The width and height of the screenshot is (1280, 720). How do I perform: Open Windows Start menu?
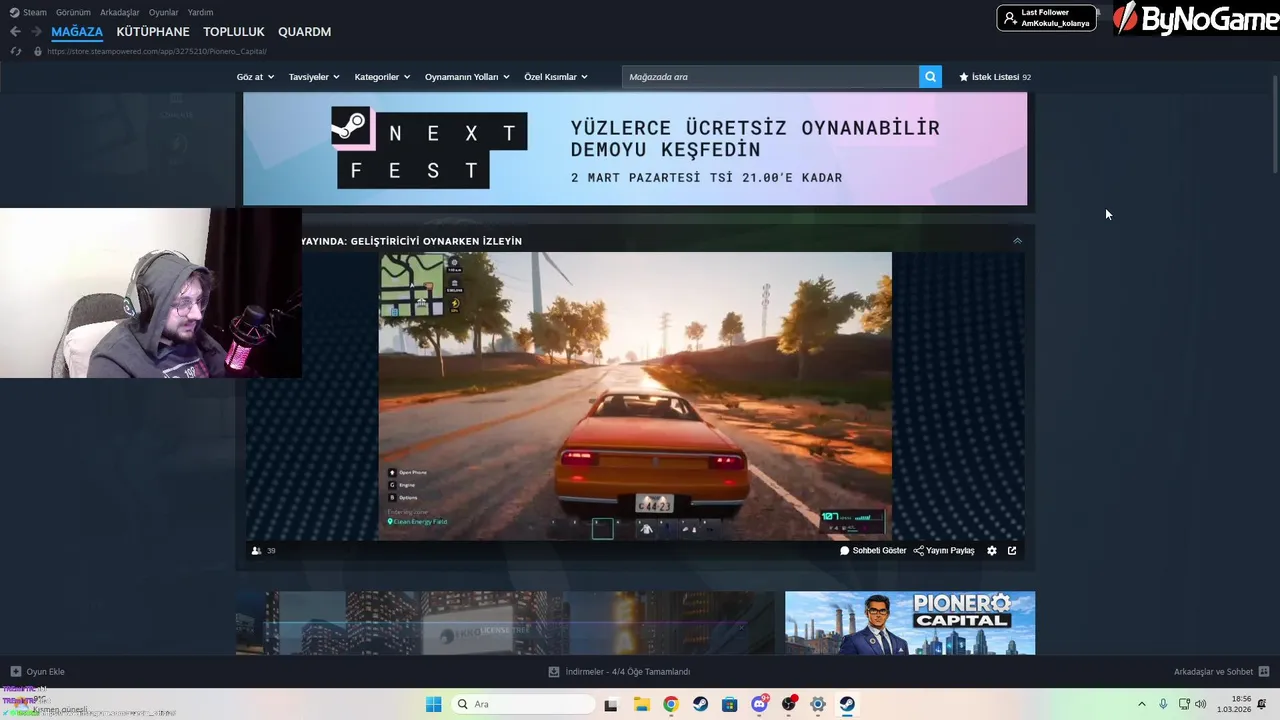pyautogui.click(x=433, y=704)
